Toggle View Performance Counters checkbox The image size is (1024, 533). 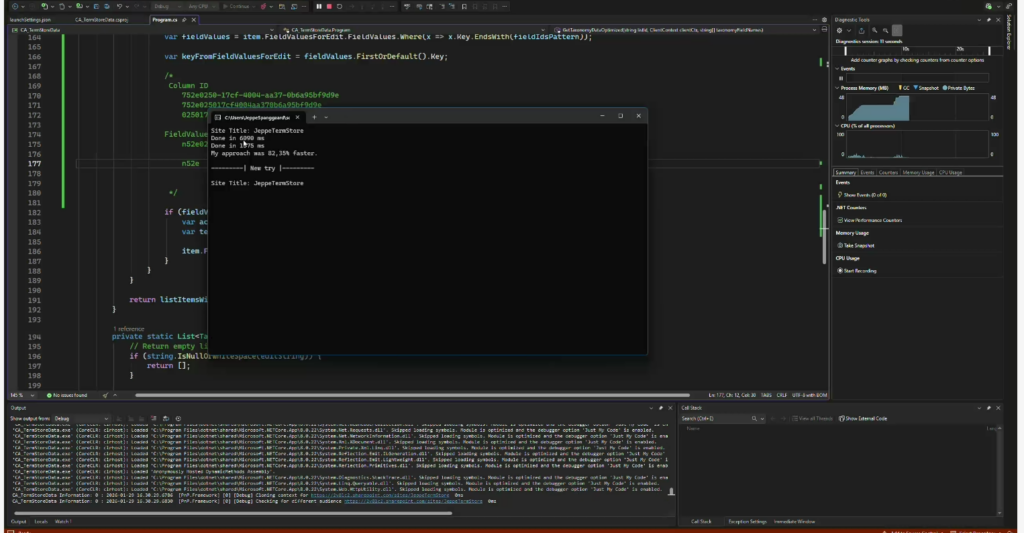point(839,219)
